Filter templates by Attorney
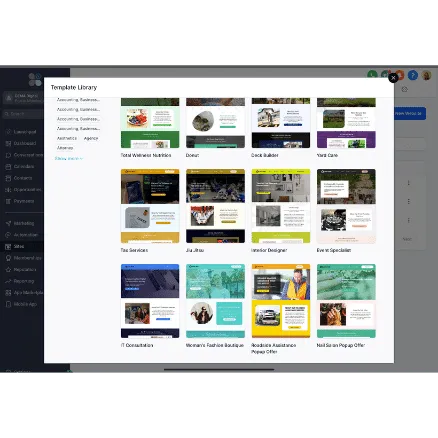This screenshot has height=438, width=438. pyautogui.click(x=65, y=148)
